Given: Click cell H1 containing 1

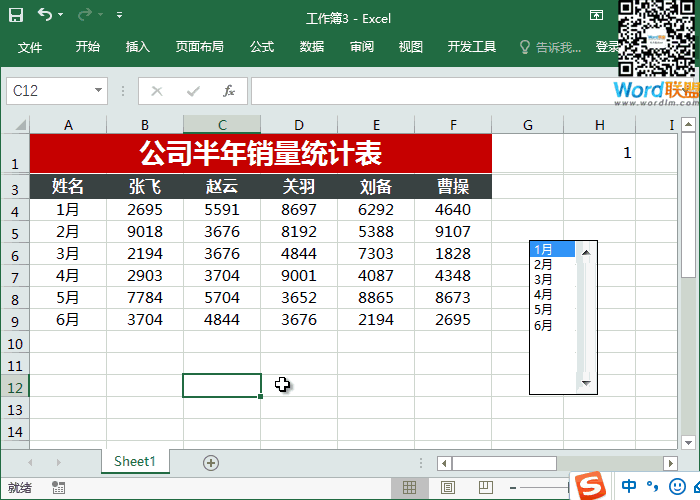Looking at the screenshot, I should tap(600, 153).
